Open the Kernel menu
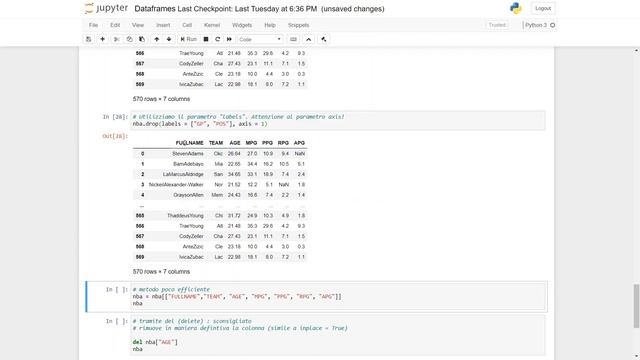640x360 pixels. click(x=212, y=25)
